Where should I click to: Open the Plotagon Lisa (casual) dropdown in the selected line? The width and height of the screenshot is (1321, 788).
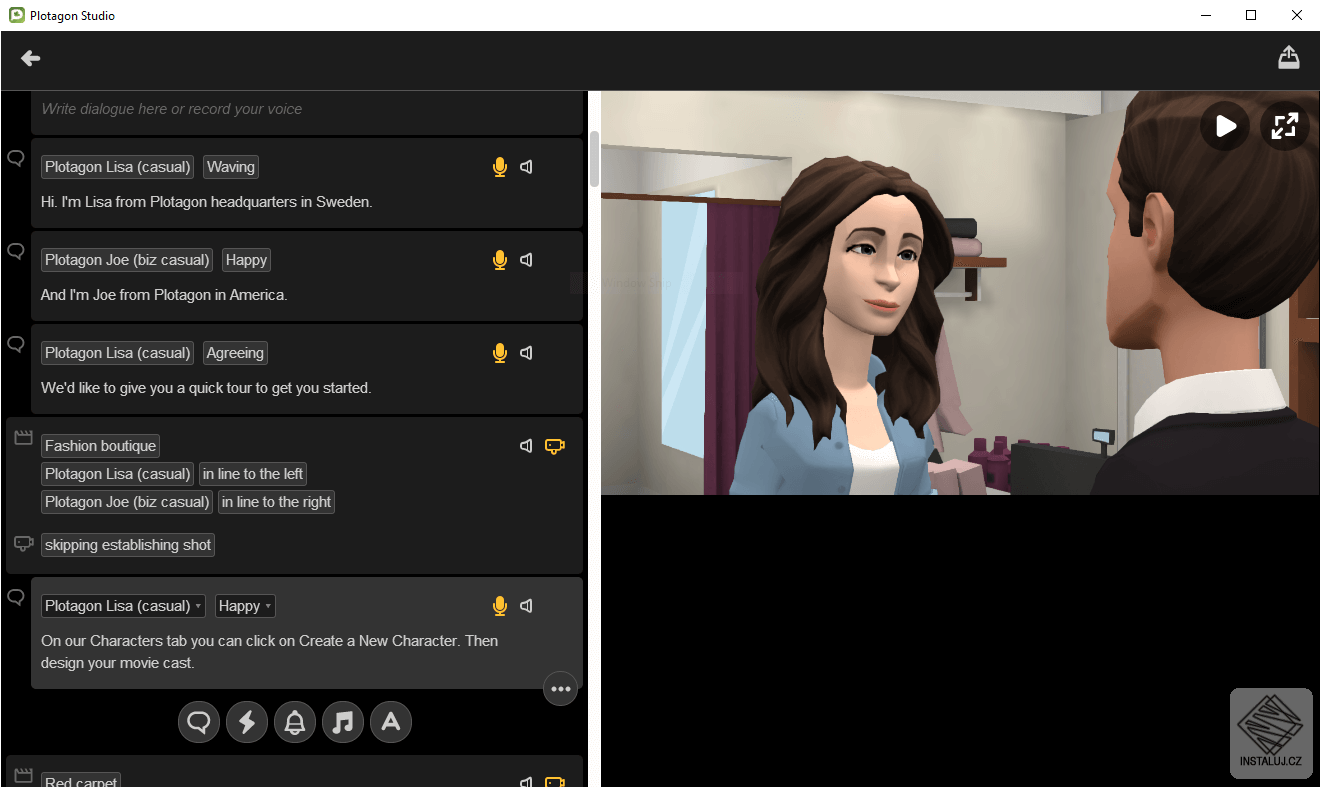click(x=123, y=606)
